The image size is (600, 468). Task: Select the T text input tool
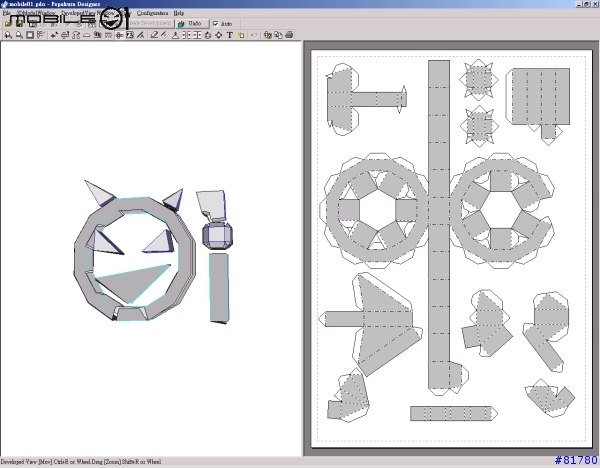(x=230, y=35)
